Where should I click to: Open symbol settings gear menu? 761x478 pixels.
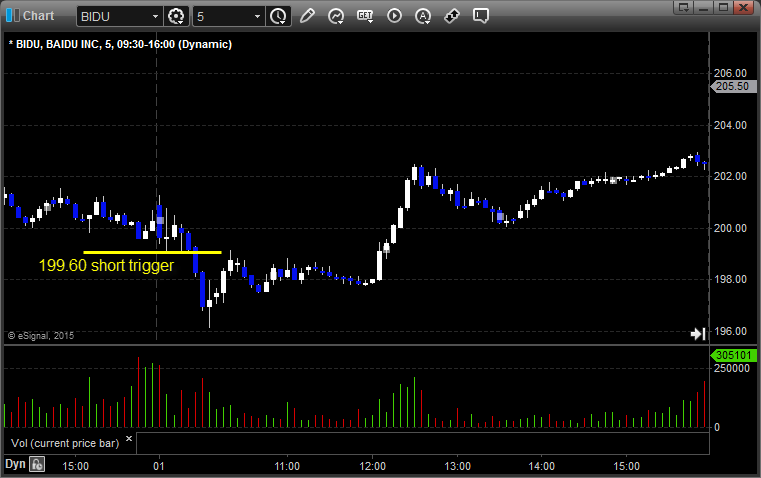176,16
